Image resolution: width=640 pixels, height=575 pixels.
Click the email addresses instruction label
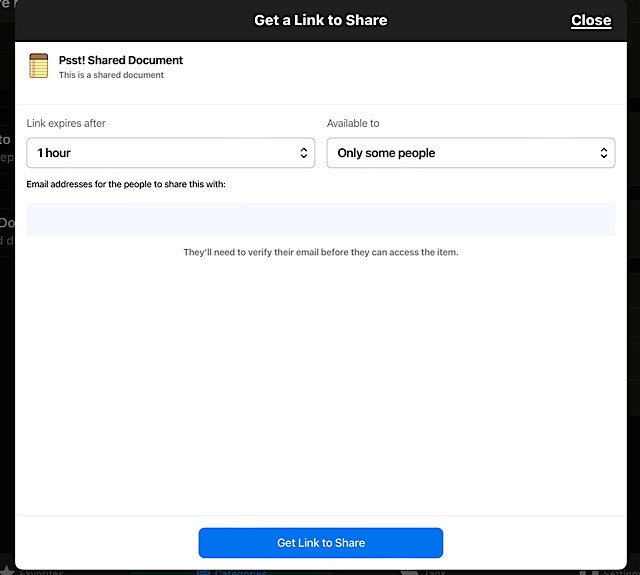click(x=126, y=184)
